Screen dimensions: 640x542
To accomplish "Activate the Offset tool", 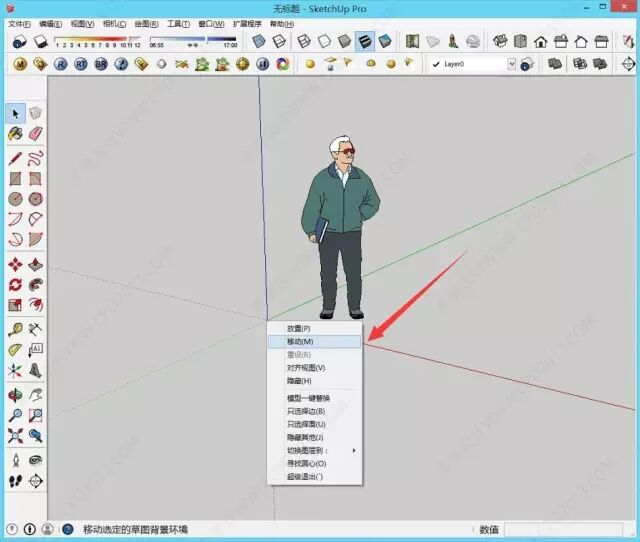I will (x=36, y=304).
